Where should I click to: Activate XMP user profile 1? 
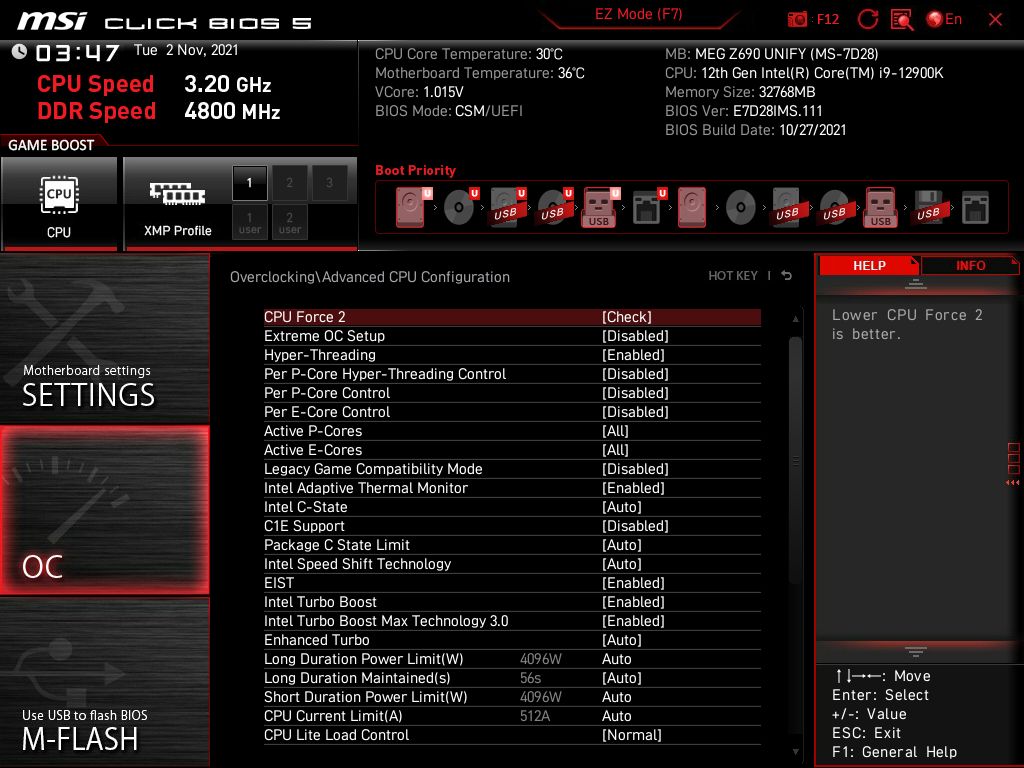tap(249, 222)
